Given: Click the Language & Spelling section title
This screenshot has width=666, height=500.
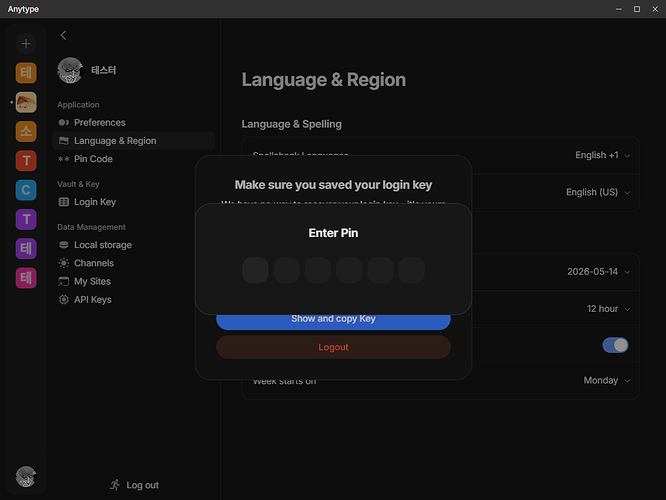Looking at the screenshot, I should click(x=291, y=124).
